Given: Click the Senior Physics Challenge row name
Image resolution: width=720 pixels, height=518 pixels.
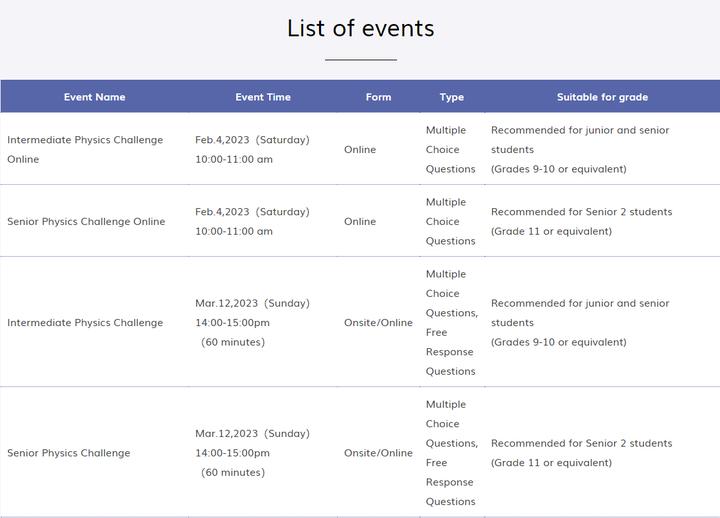Looking at the screenshot, I should [x=68, y=453].
